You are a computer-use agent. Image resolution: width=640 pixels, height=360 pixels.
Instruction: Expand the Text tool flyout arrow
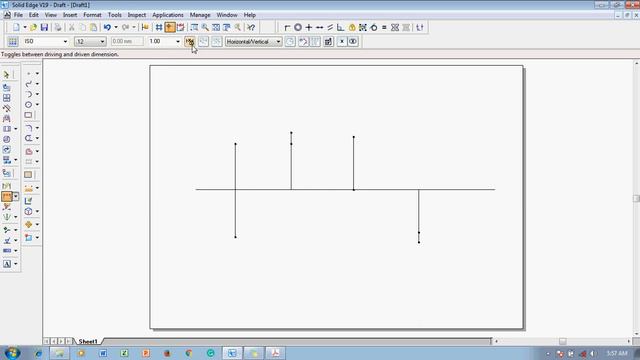click(16, 264)
